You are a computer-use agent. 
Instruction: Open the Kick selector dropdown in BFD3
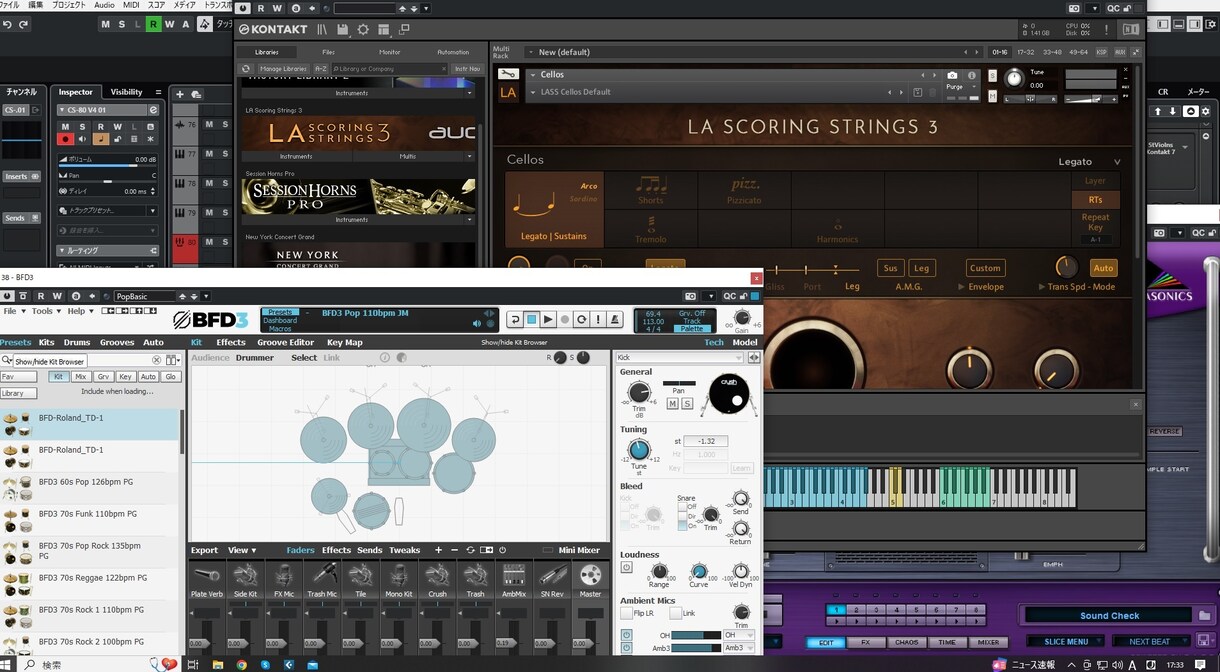tap(680, 357)
